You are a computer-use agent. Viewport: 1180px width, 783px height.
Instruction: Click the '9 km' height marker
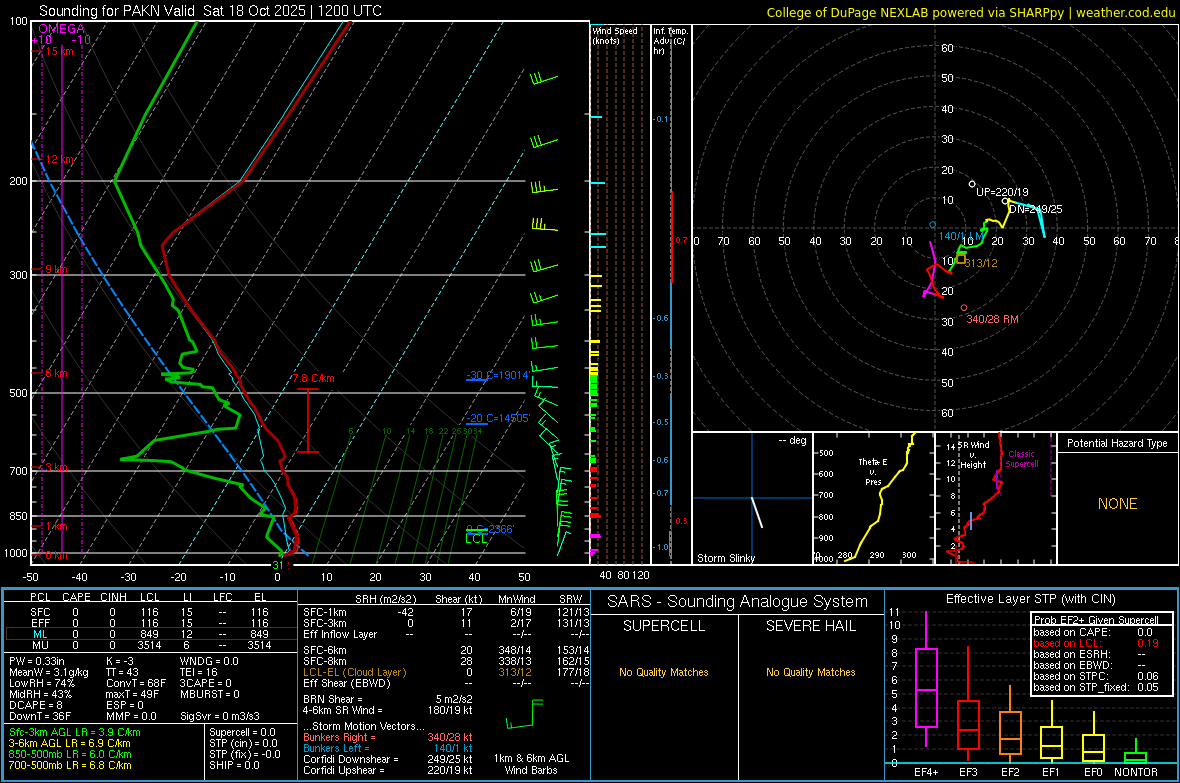coord(56,269)
